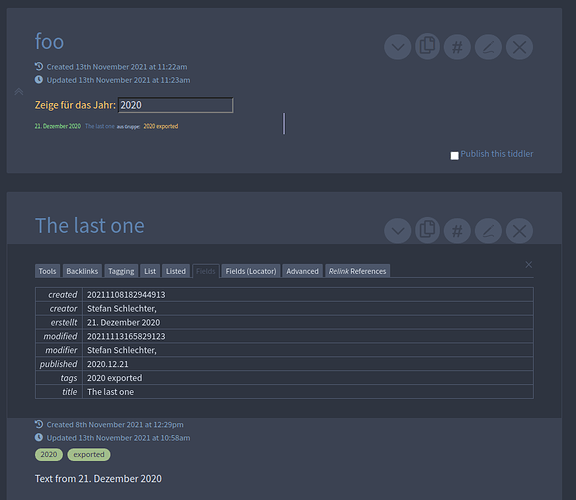Select the Relink References tab

point(357,271)
